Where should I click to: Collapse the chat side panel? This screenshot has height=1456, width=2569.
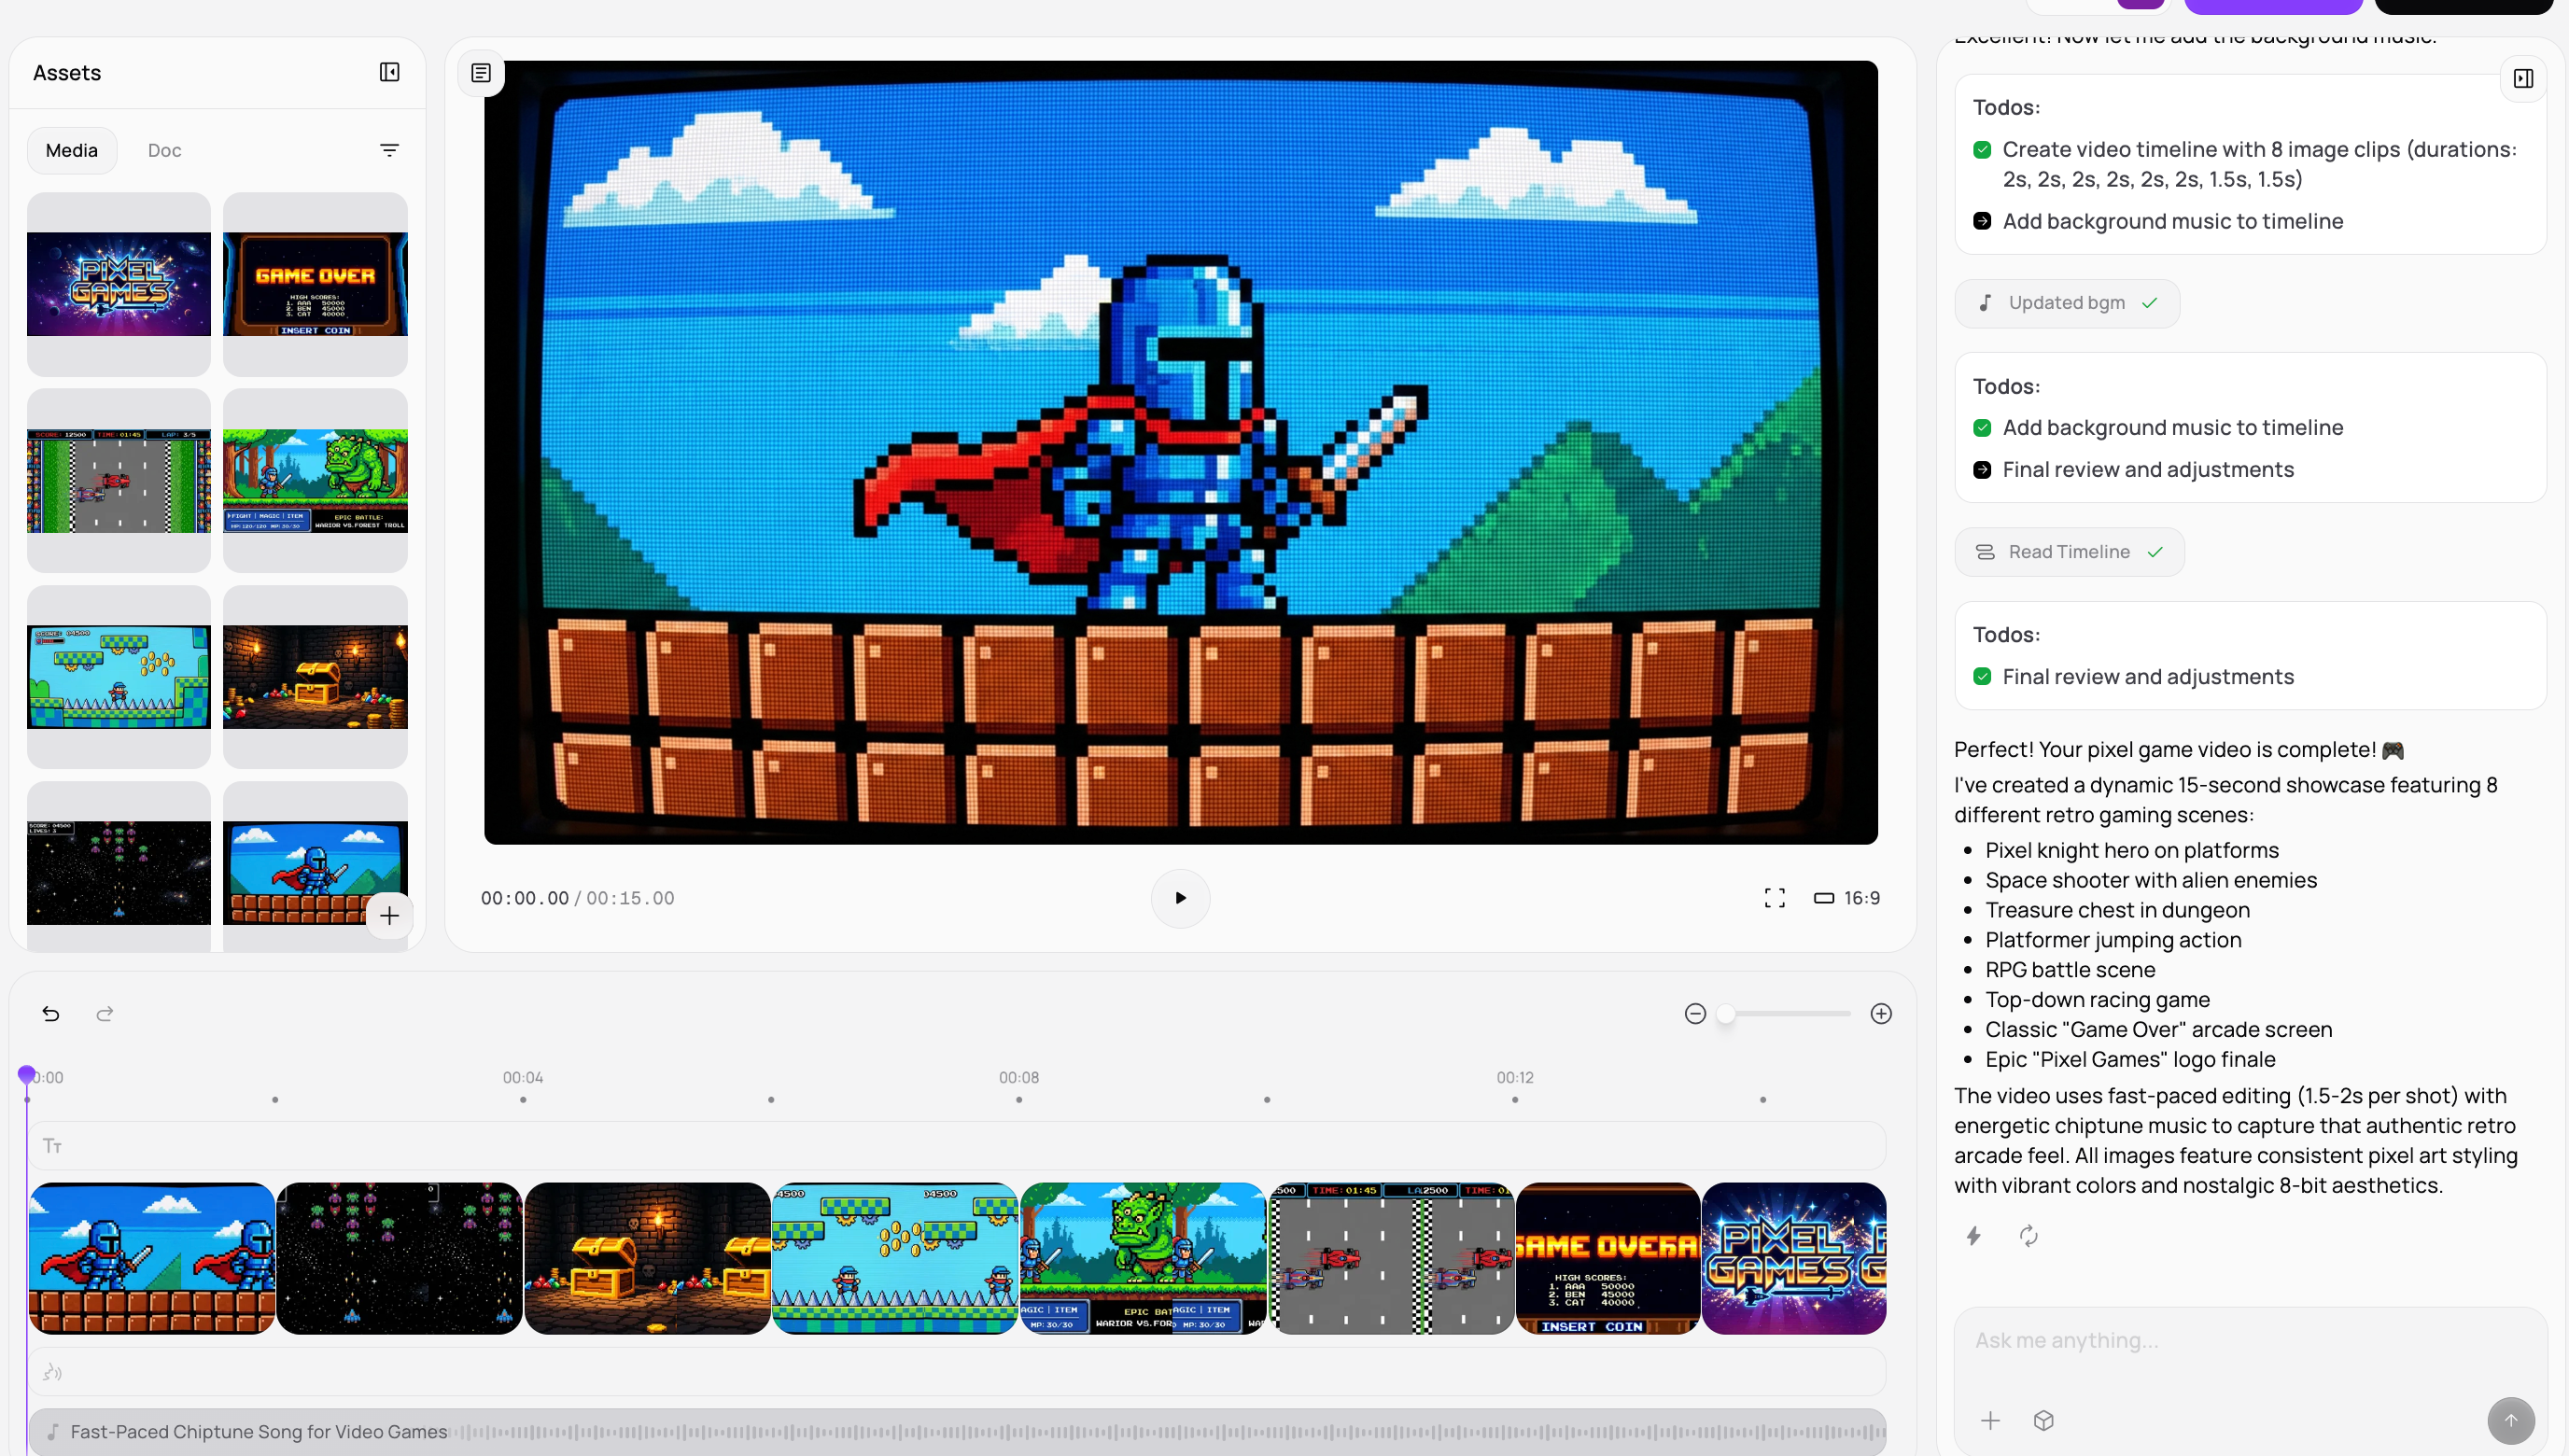pos(2523,78)
